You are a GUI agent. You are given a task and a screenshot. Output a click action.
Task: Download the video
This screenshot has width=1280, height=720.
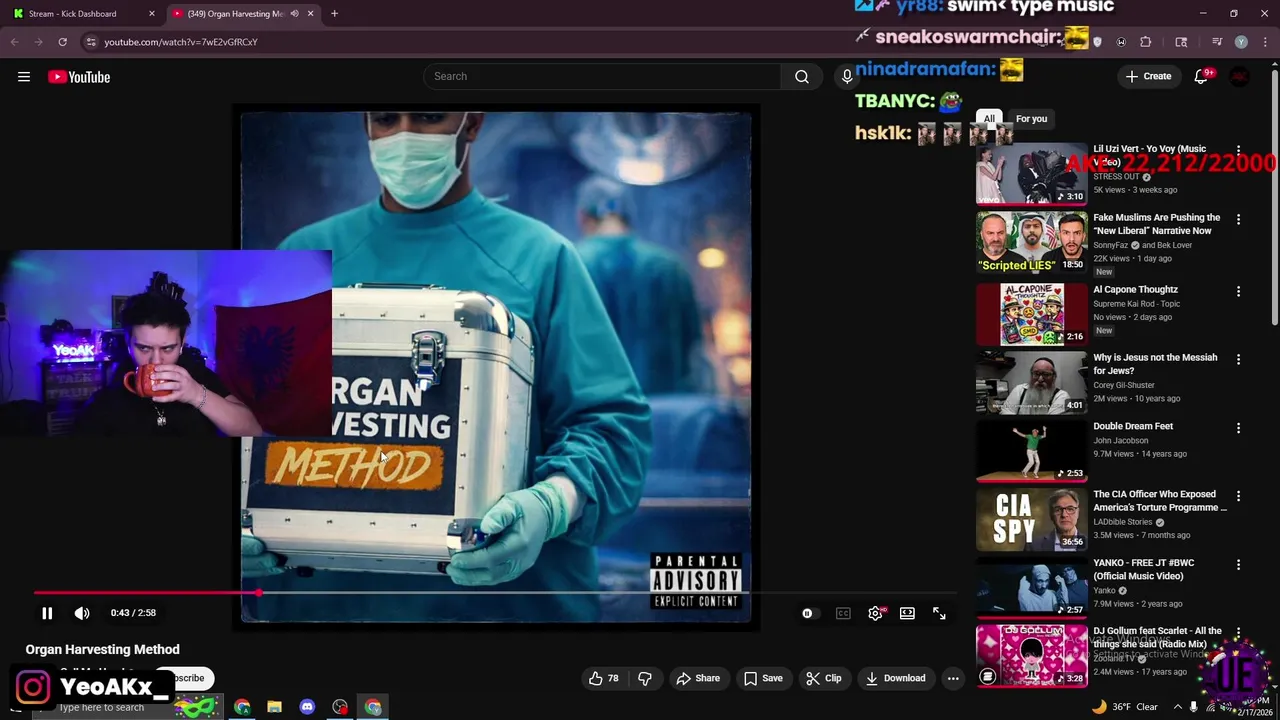click(896, 678)
